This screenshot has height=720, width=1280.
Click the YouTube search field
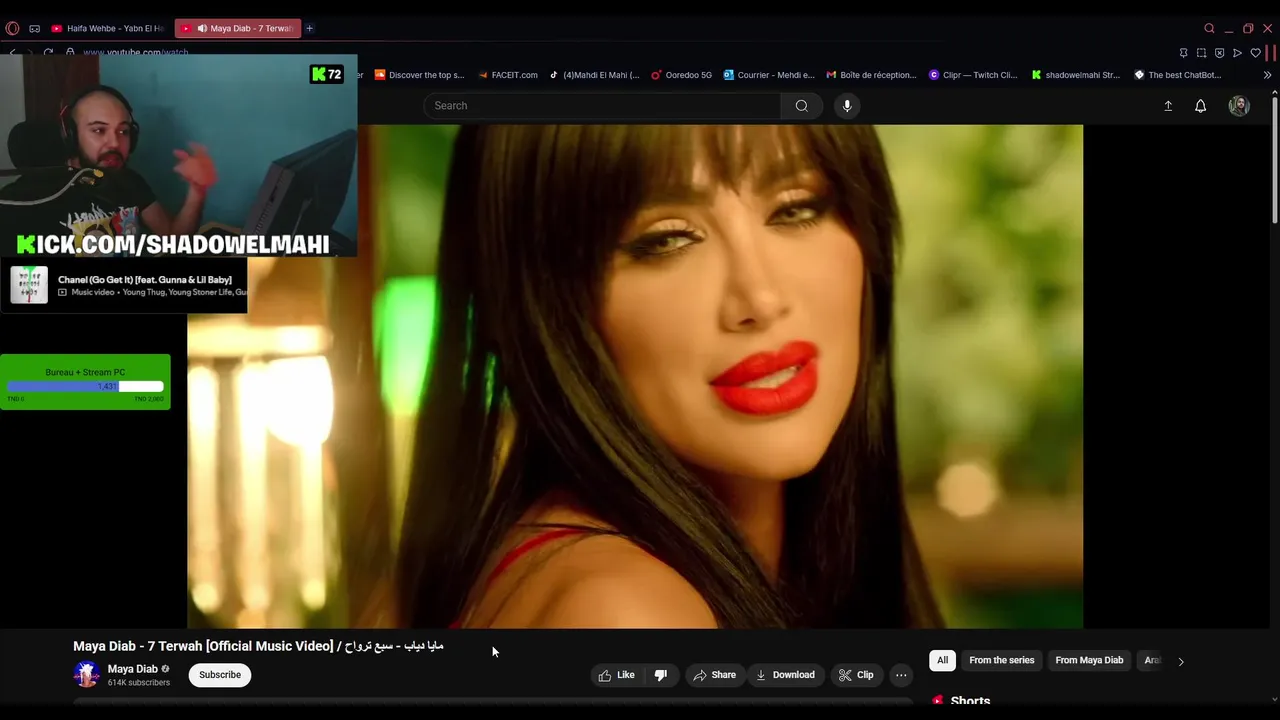point(602,106)
